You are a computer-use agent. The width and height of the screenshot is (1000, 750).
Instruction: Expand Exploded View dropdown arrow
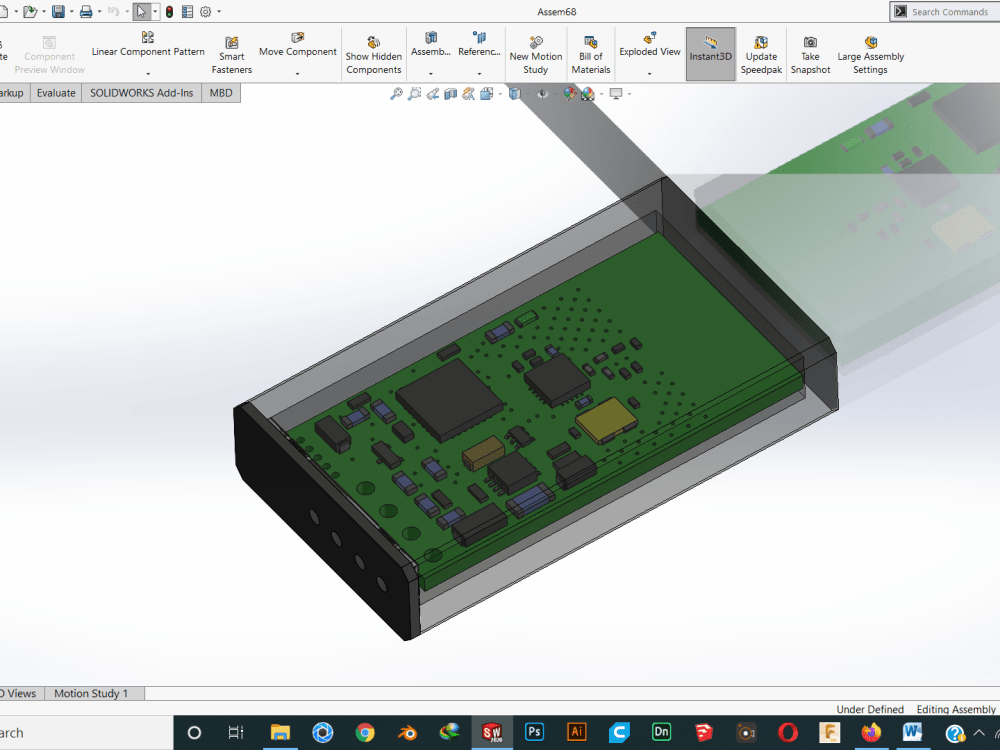point(649,74)
